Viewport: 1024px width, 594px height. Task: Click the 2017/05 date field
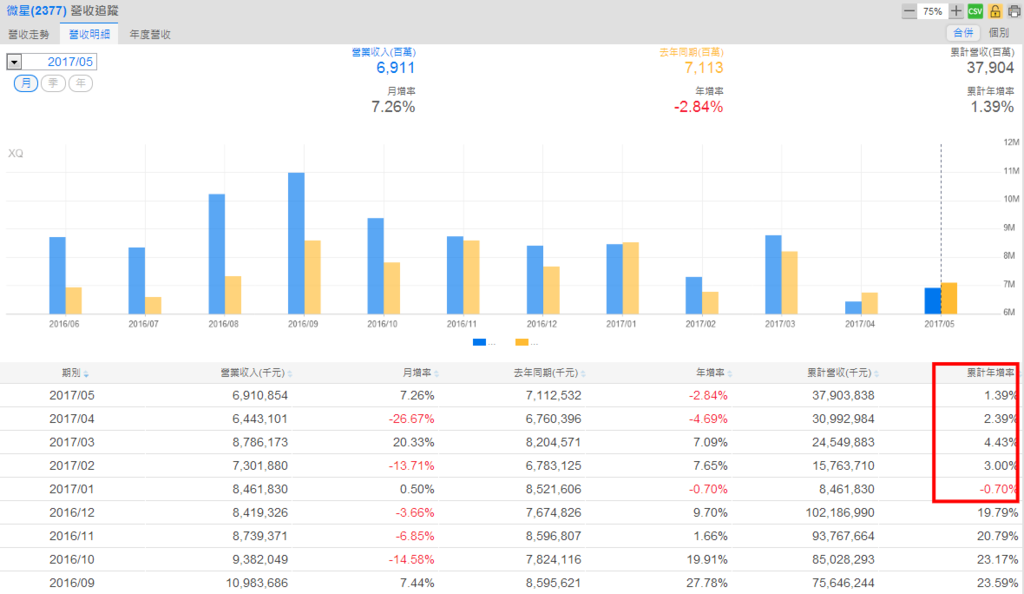pos(59,62)
